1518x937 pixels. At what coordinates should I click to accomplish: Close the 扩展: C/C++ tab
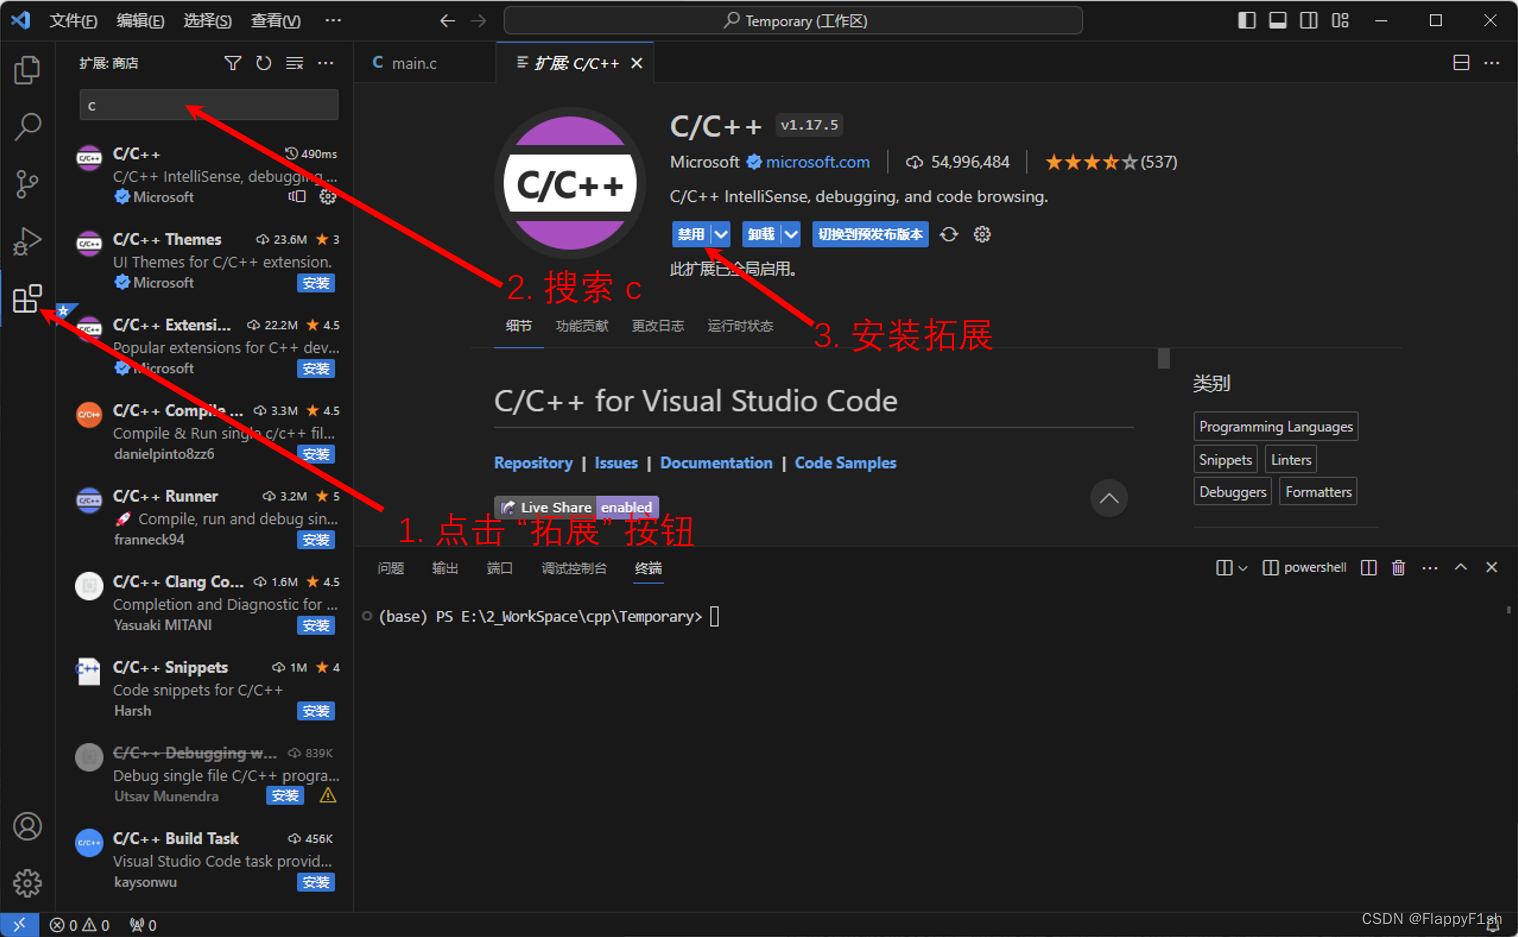click(637, 63)
